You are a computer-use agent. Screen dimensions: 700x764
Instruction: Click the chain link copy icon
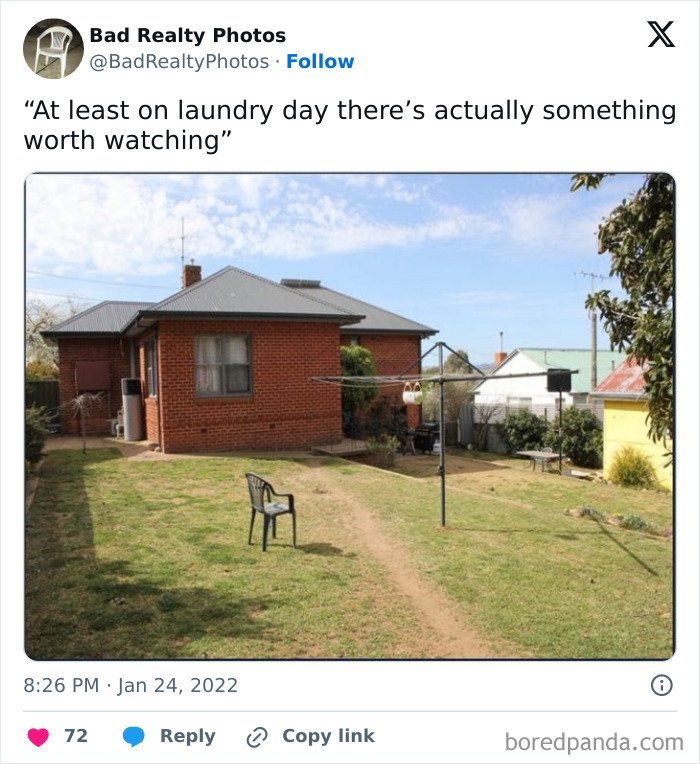pyautogui.click(x=257, y=737)
